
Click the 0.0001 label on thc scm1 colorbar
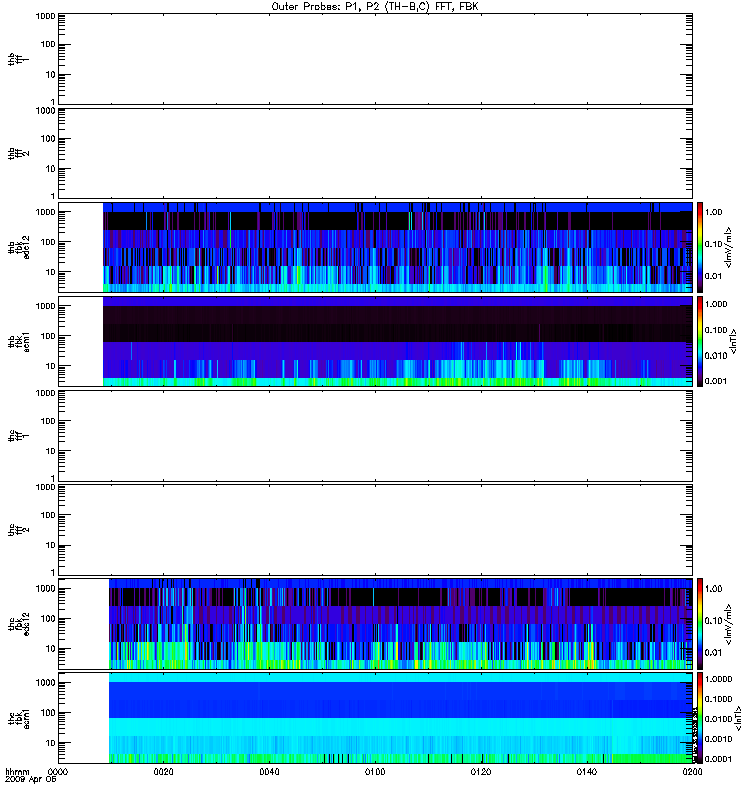[718, 759]
